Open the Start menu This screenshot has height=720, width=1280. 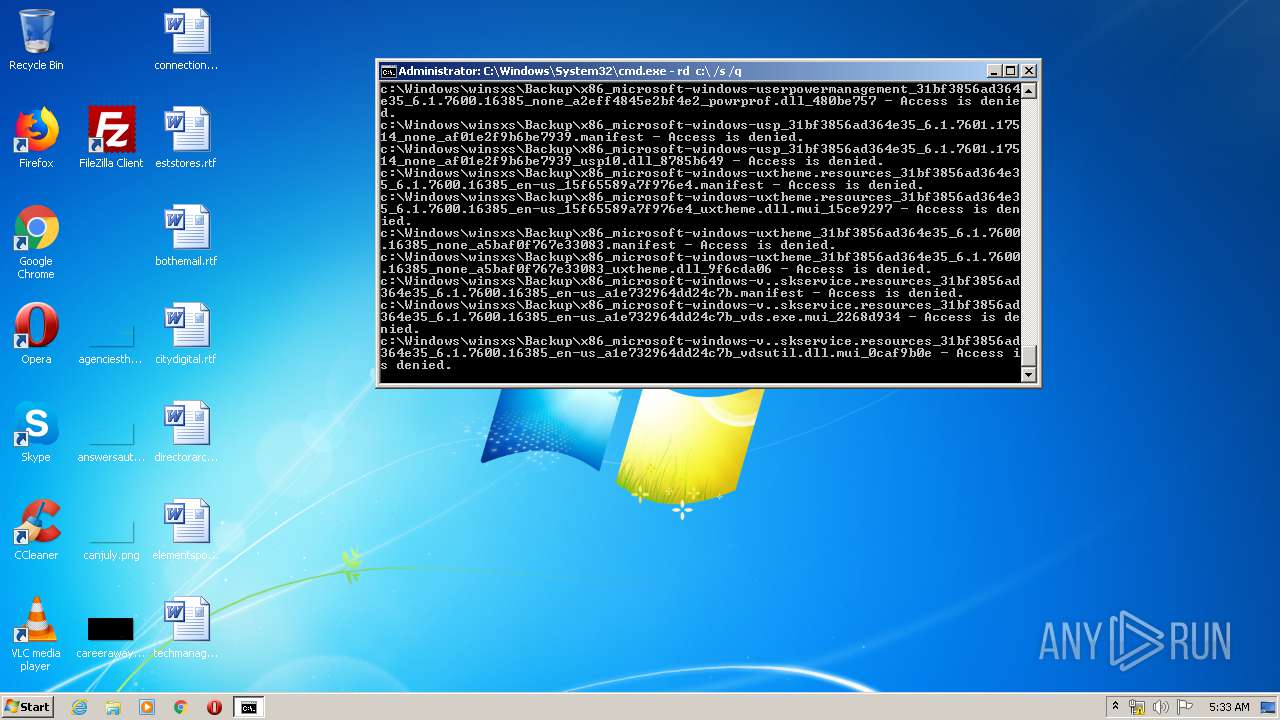coord(27,707)
